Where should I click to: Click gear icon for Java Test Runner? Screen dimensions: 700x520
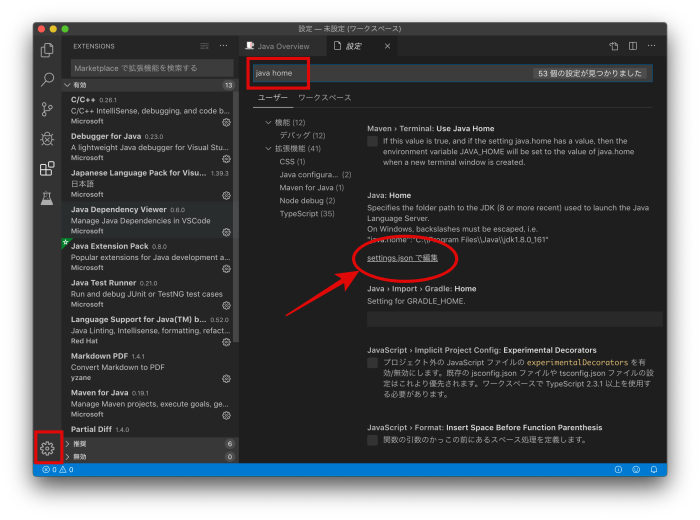click(226, 305)
